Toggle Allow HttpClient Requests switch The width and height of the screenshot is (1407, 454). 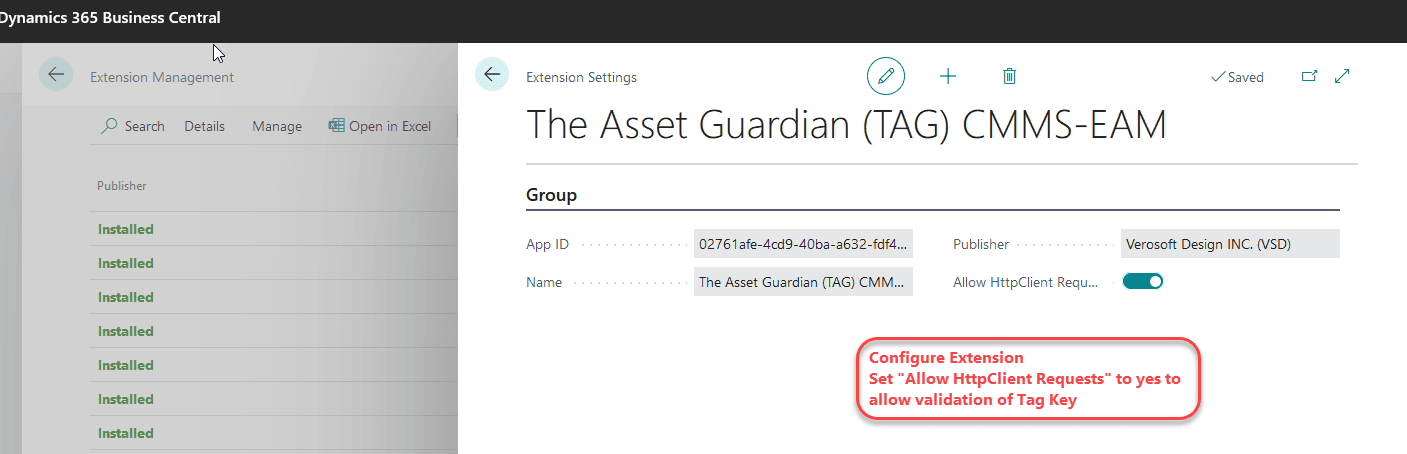1143,282
